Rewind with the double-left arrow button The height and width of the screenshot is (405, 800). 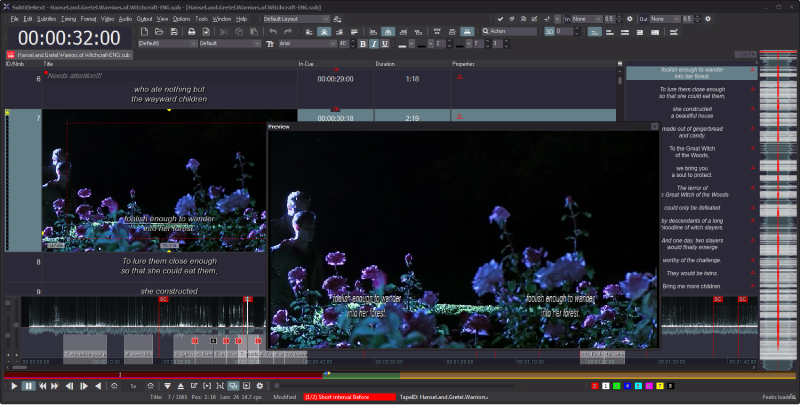point(43,386)
